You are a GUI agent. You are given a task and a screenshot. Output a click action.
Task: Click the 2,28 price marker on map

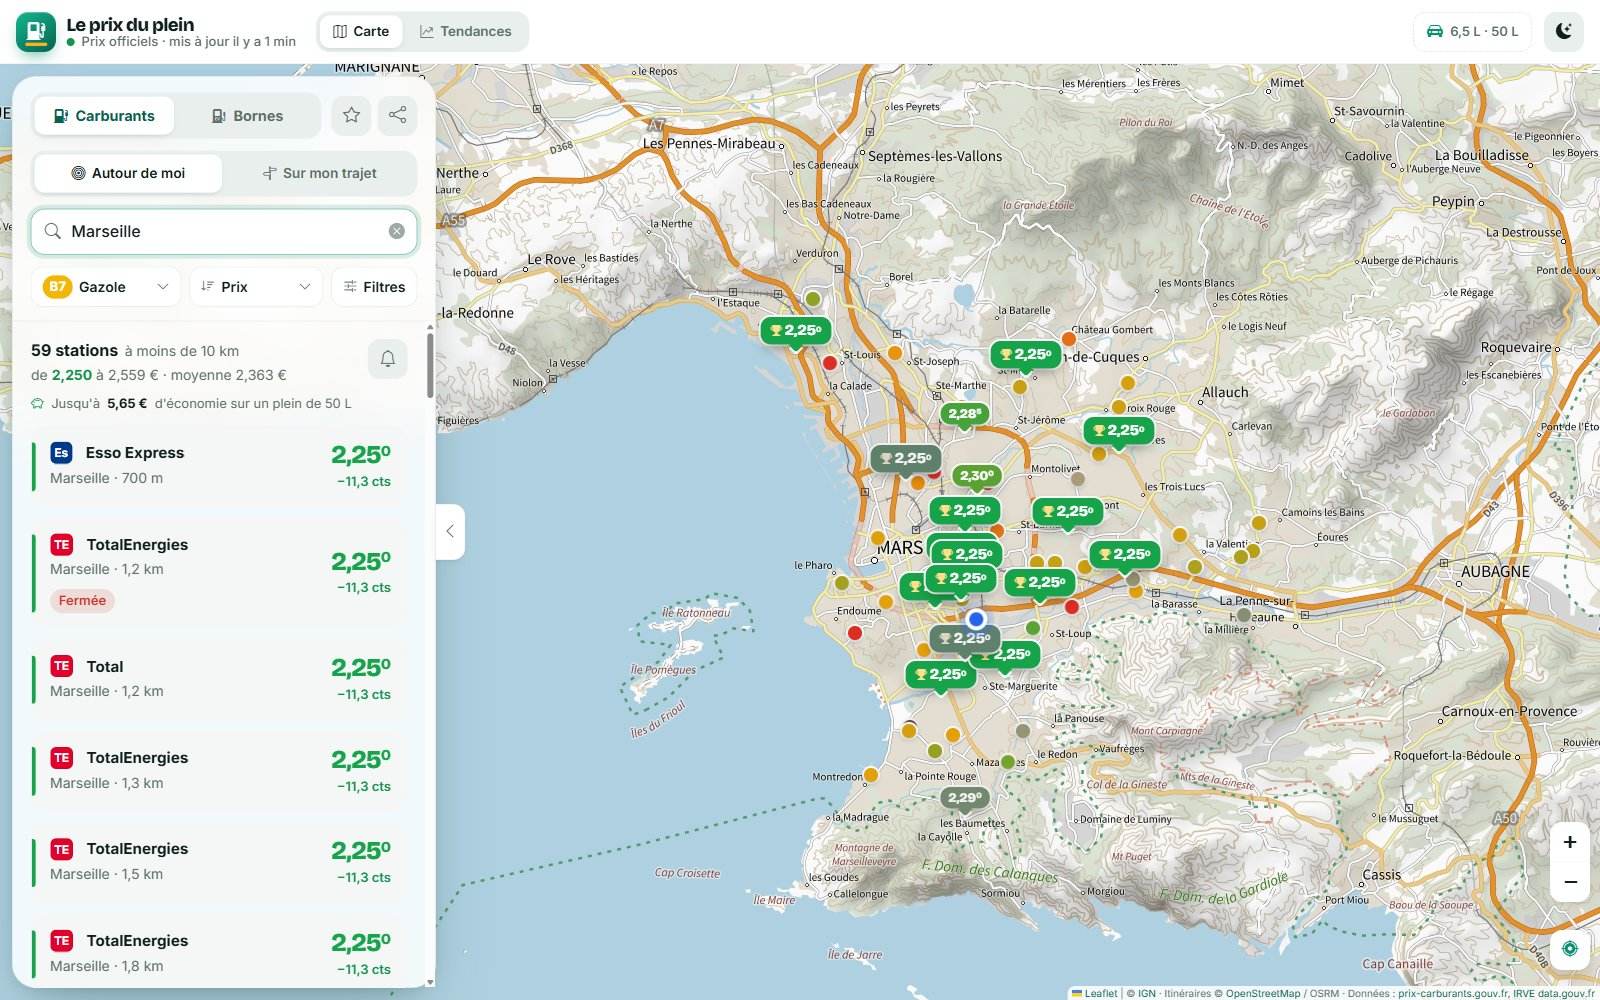(x=964, y=414)
